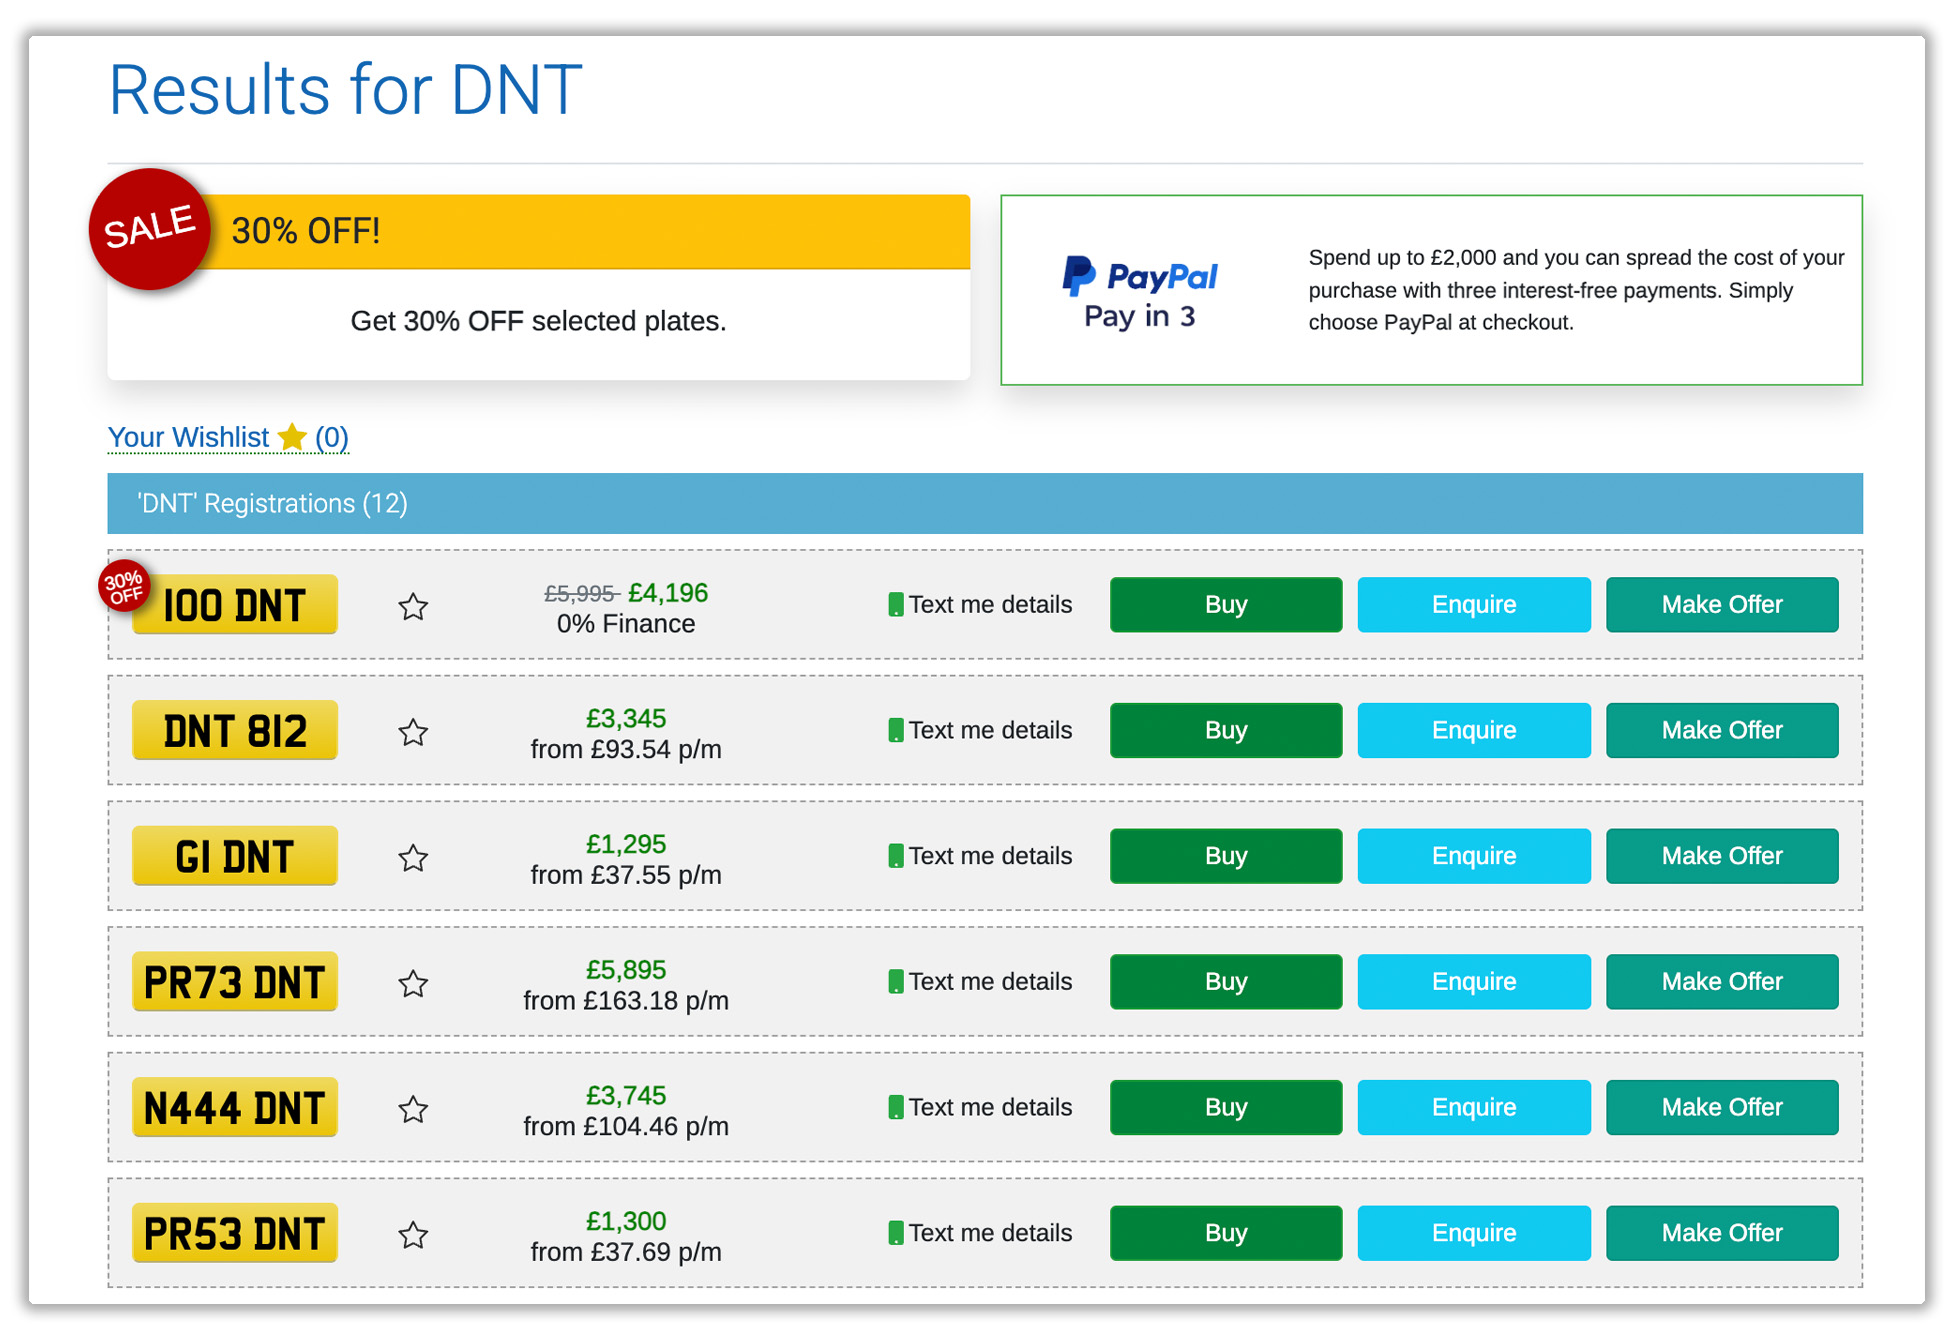1954x1340 pixels.
Task: Click the red SALE badge
Action: click(x=150, y=229)
